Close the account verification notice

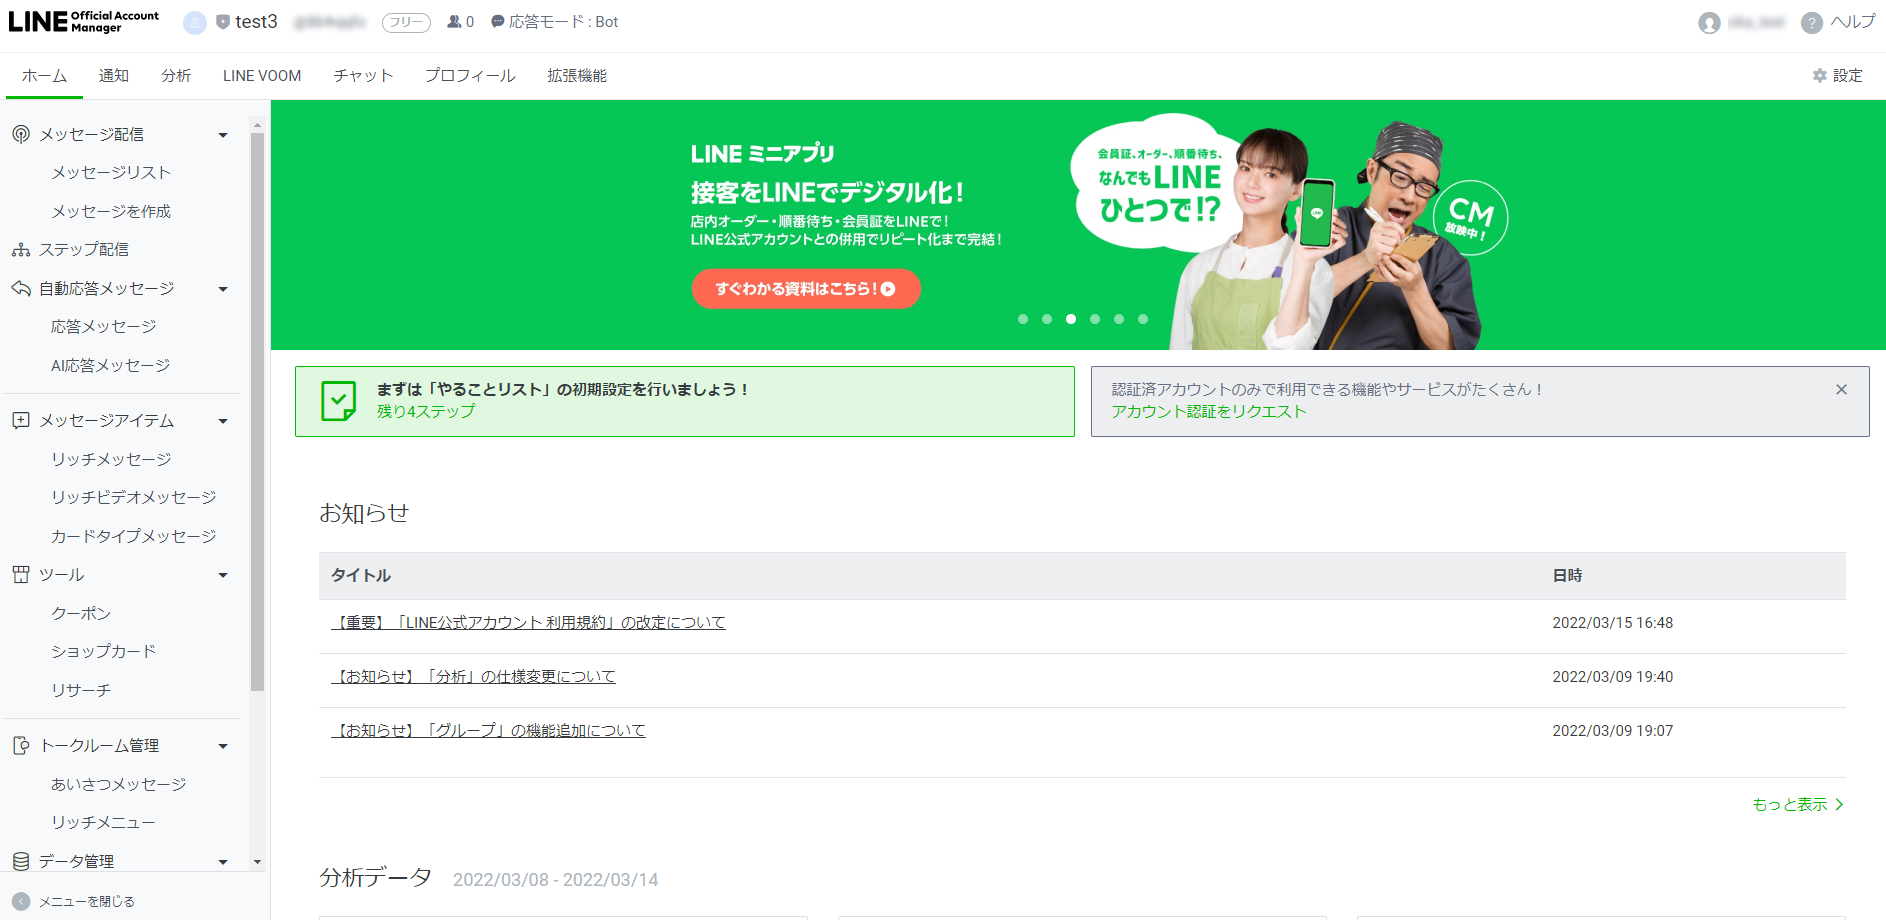1841,390
